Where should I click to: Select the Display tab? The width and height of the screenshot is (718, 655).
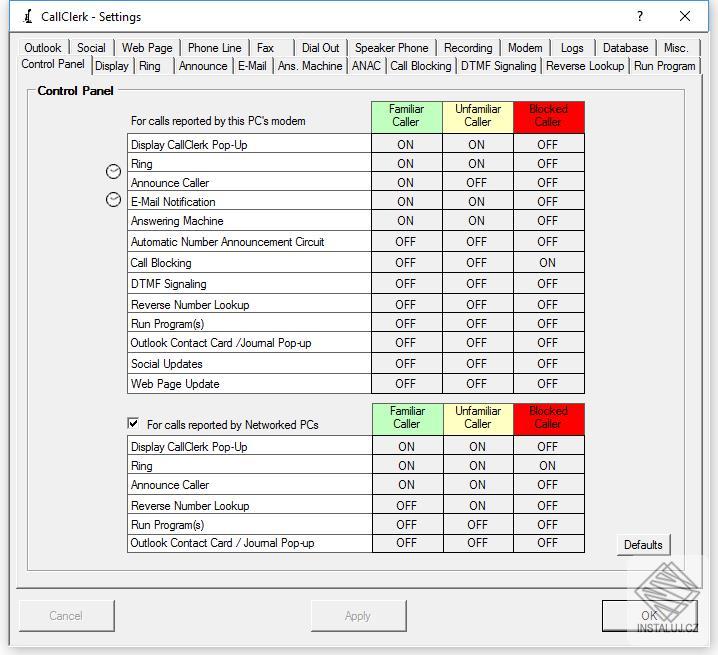pos(112,66)
